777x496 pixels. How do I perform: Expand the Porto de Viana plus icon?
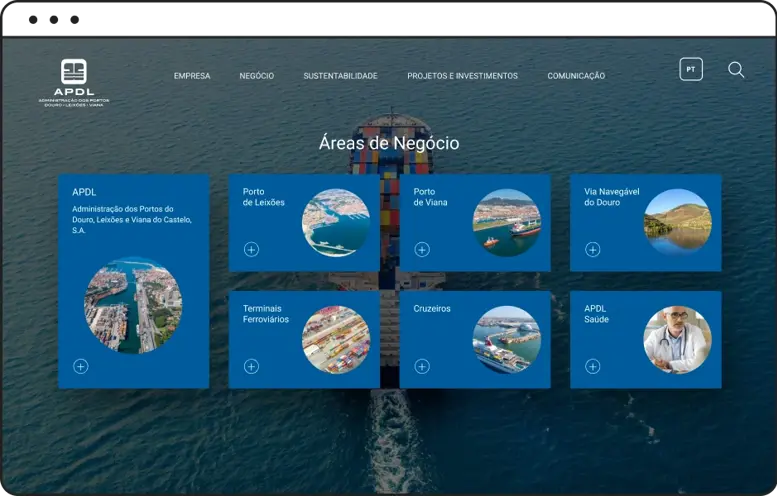(422, 250)
